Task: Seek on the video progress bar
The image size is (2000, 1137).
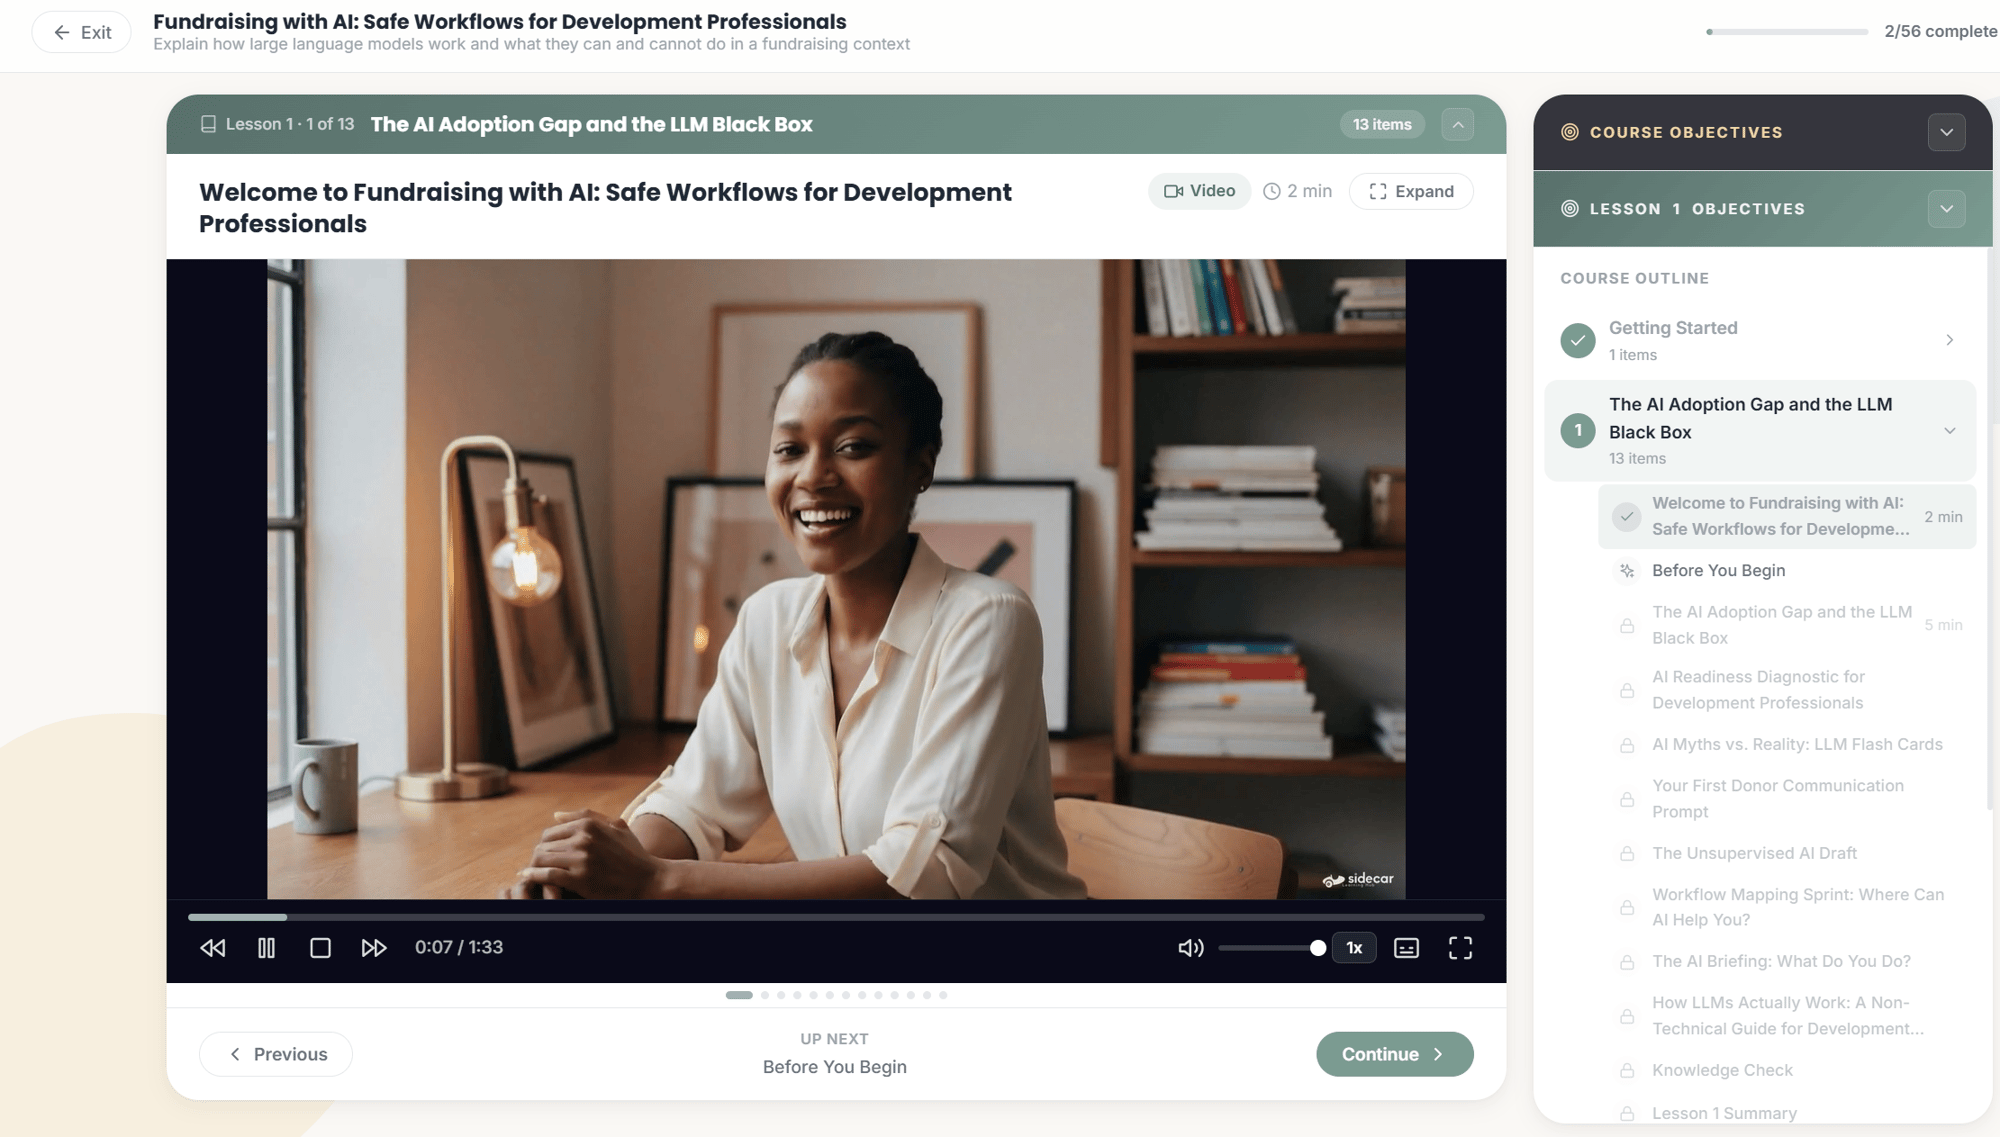Action: point(836,917)
